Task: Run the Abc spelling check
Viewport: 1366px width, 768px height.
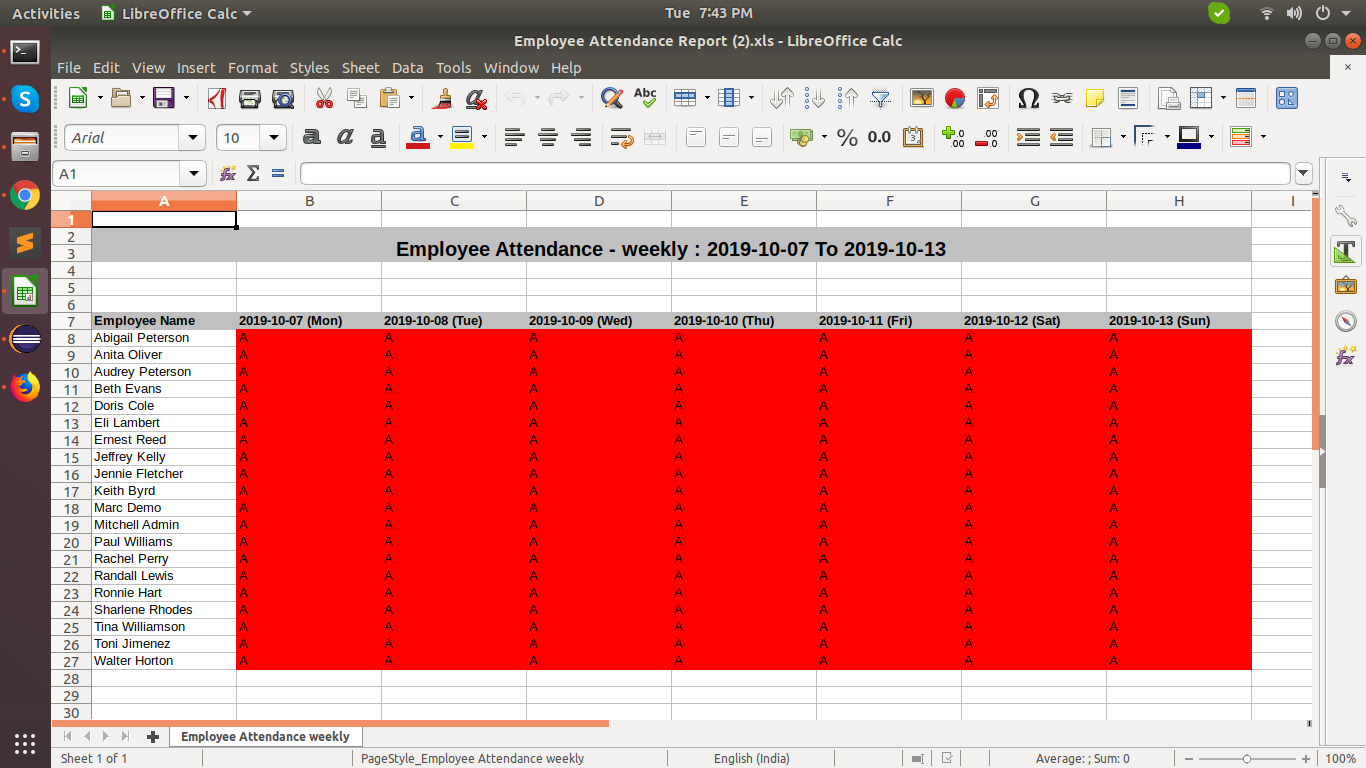Action: pos(645,98)
